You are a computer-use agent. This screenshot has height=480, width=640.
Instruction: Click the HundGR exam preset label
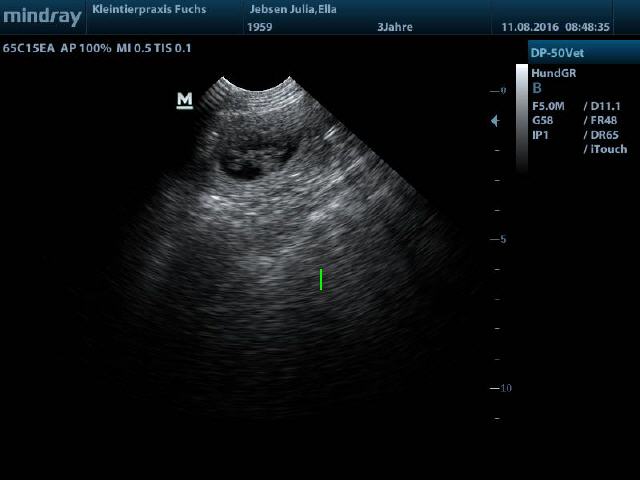point(553,73)
